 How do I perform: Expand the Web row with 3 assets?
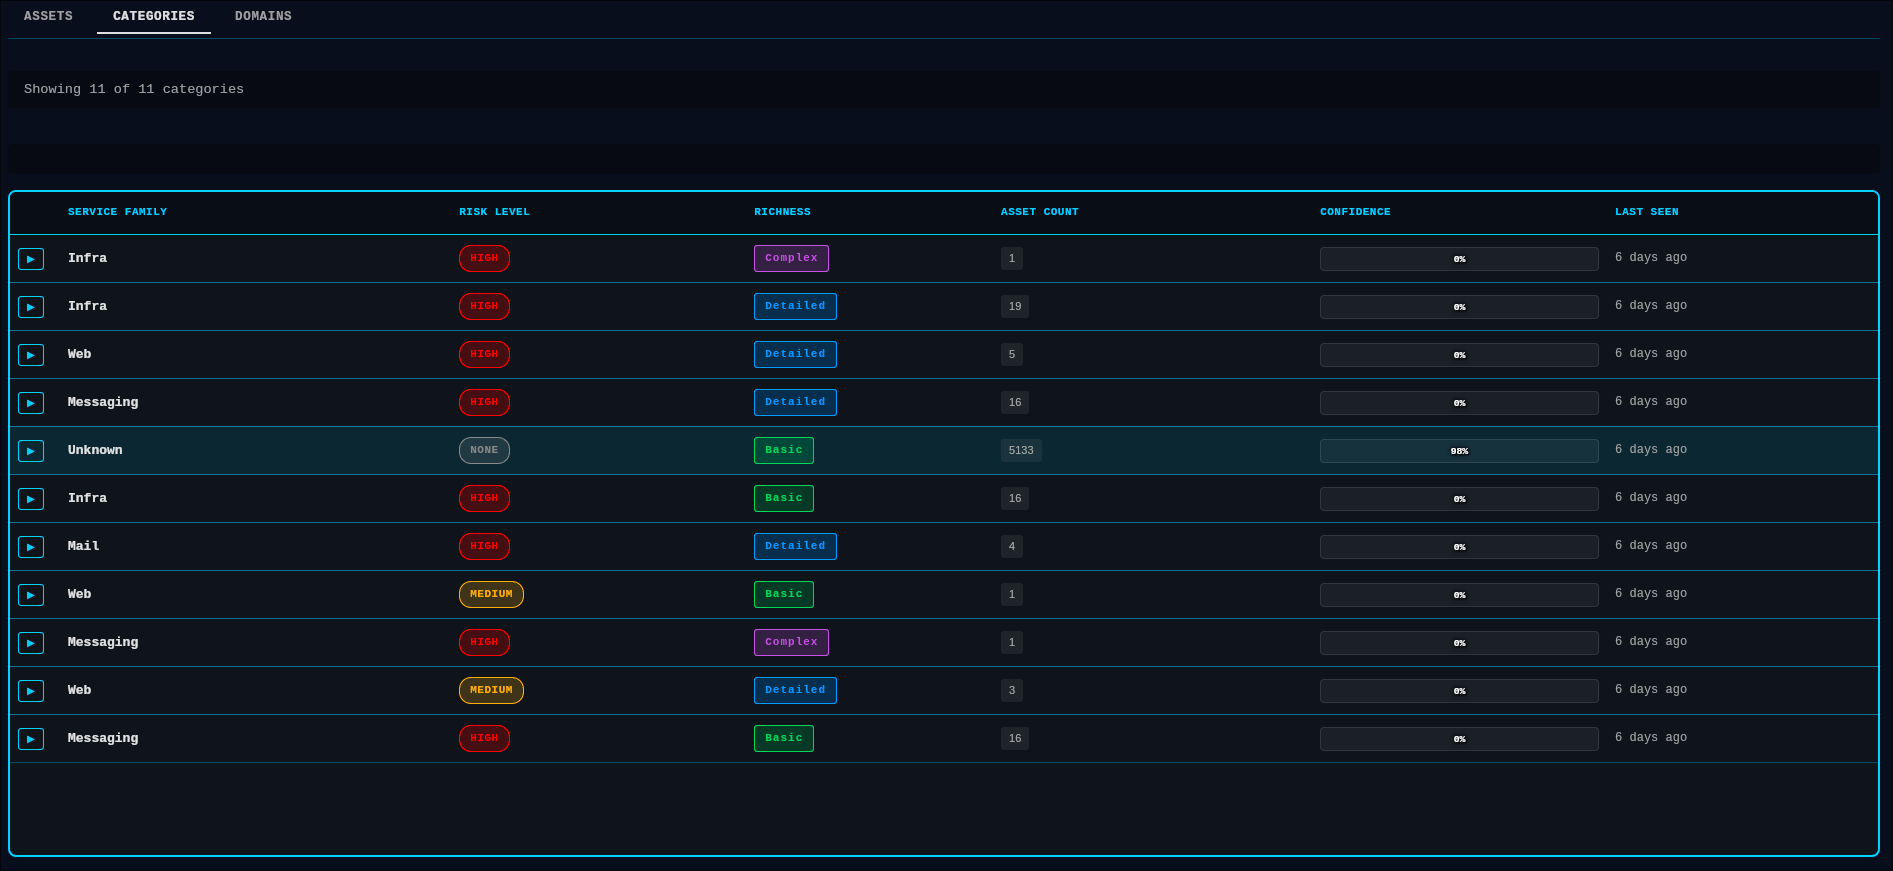(x=31, y=691)
